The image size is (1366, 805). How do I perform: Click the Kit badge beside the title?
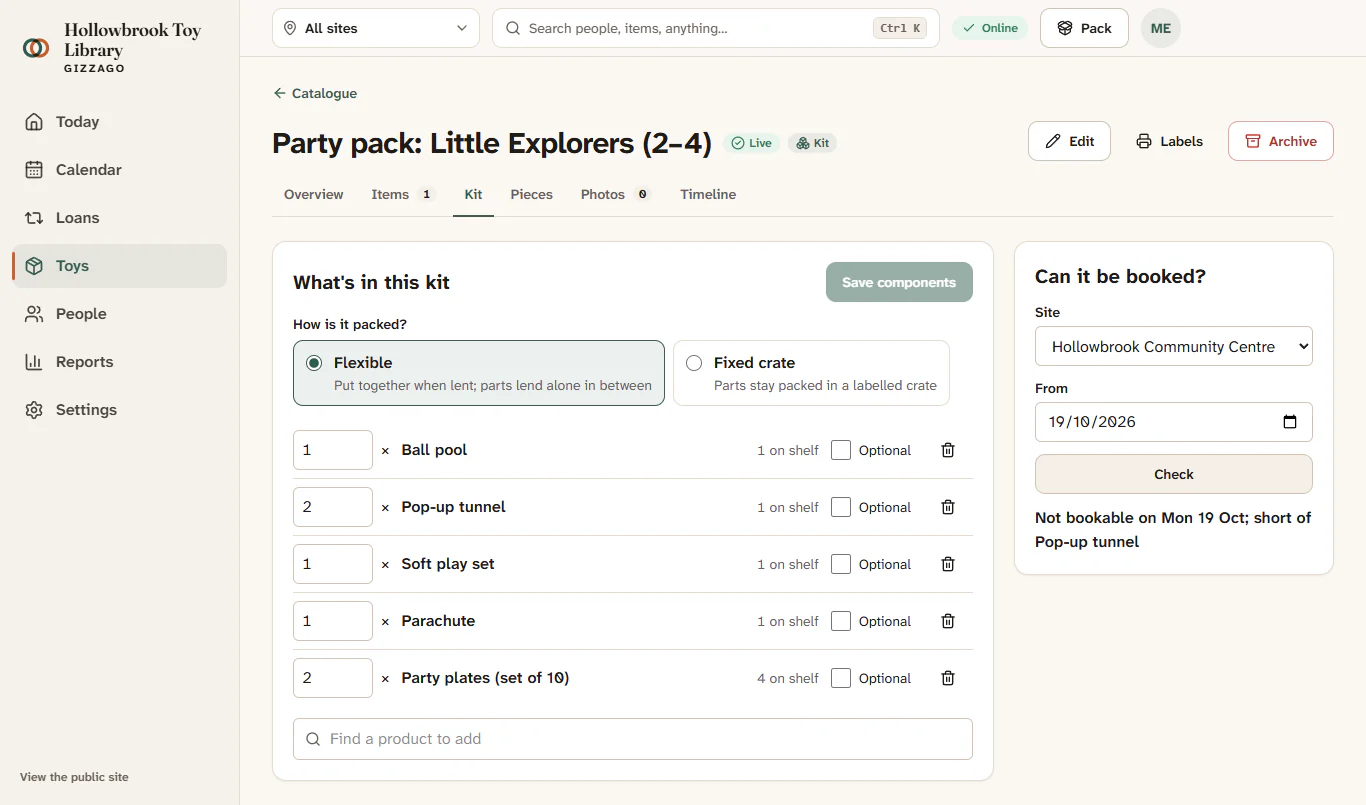(812, 143)
